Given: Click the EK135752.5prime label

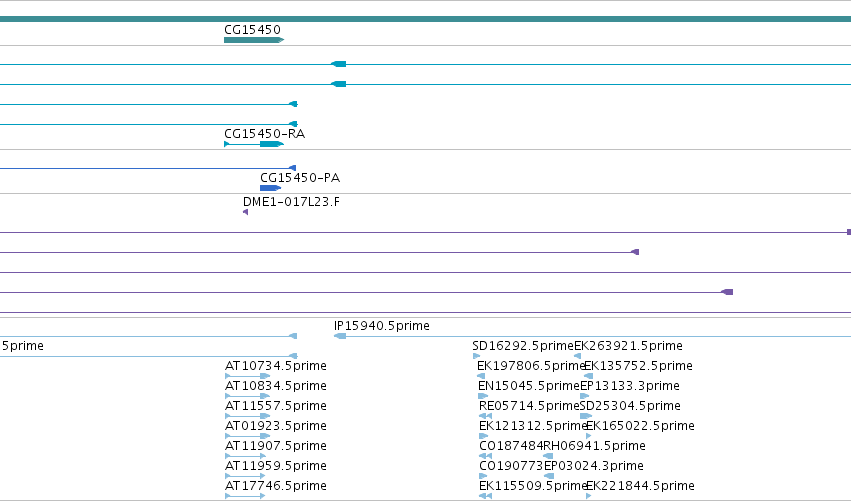Looking at the screenshot, I should [638, 366].
